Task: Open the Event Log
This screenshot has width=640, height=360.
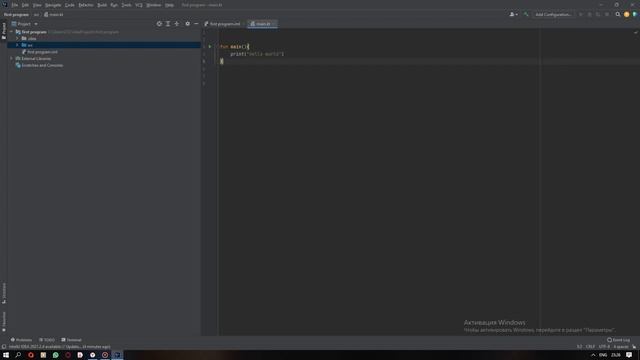Action: (x=618, y=340)
